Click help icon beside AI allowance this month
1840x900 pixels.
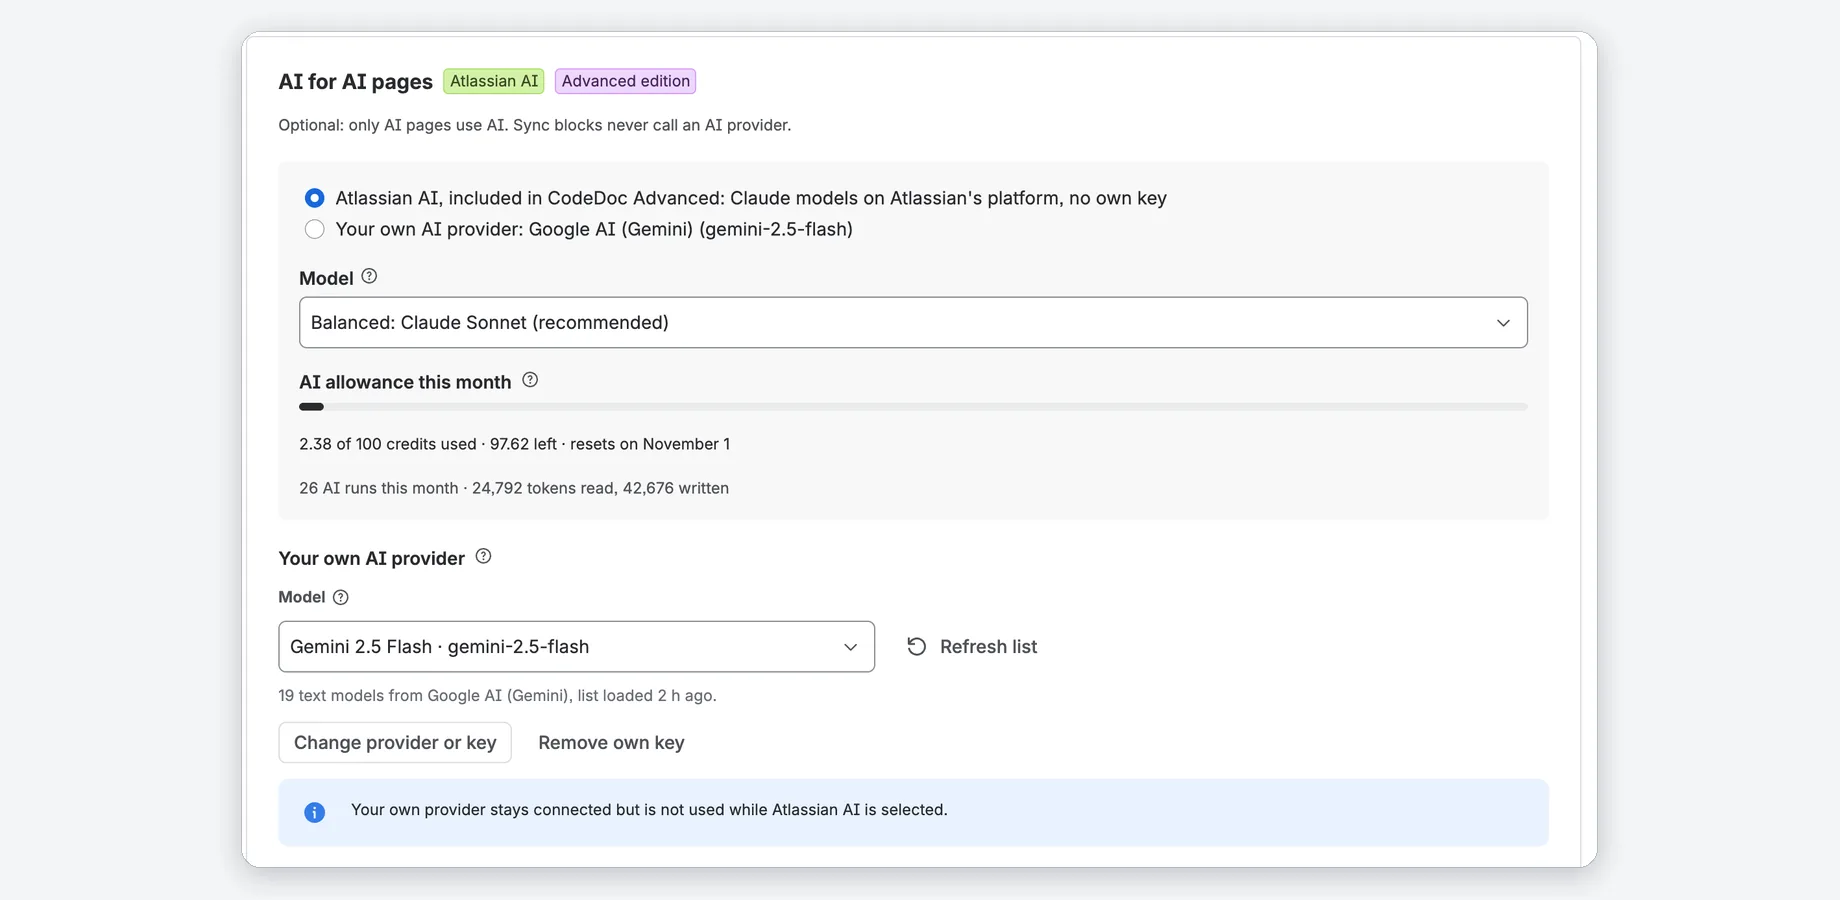[x=530, y=380]
